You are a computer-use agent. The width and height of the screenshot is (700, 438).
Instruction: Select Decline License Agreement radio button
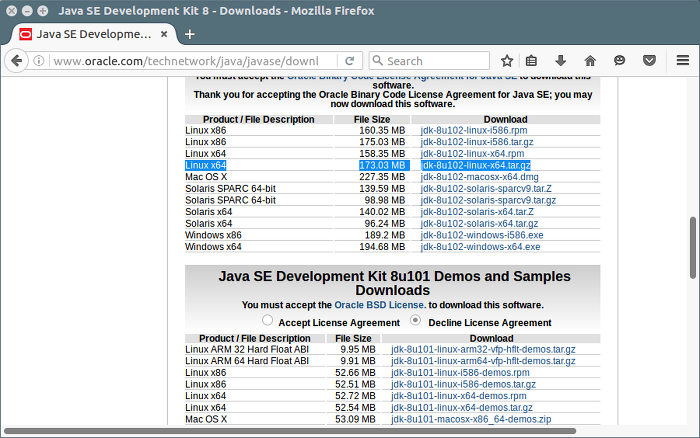coord(416,320)
